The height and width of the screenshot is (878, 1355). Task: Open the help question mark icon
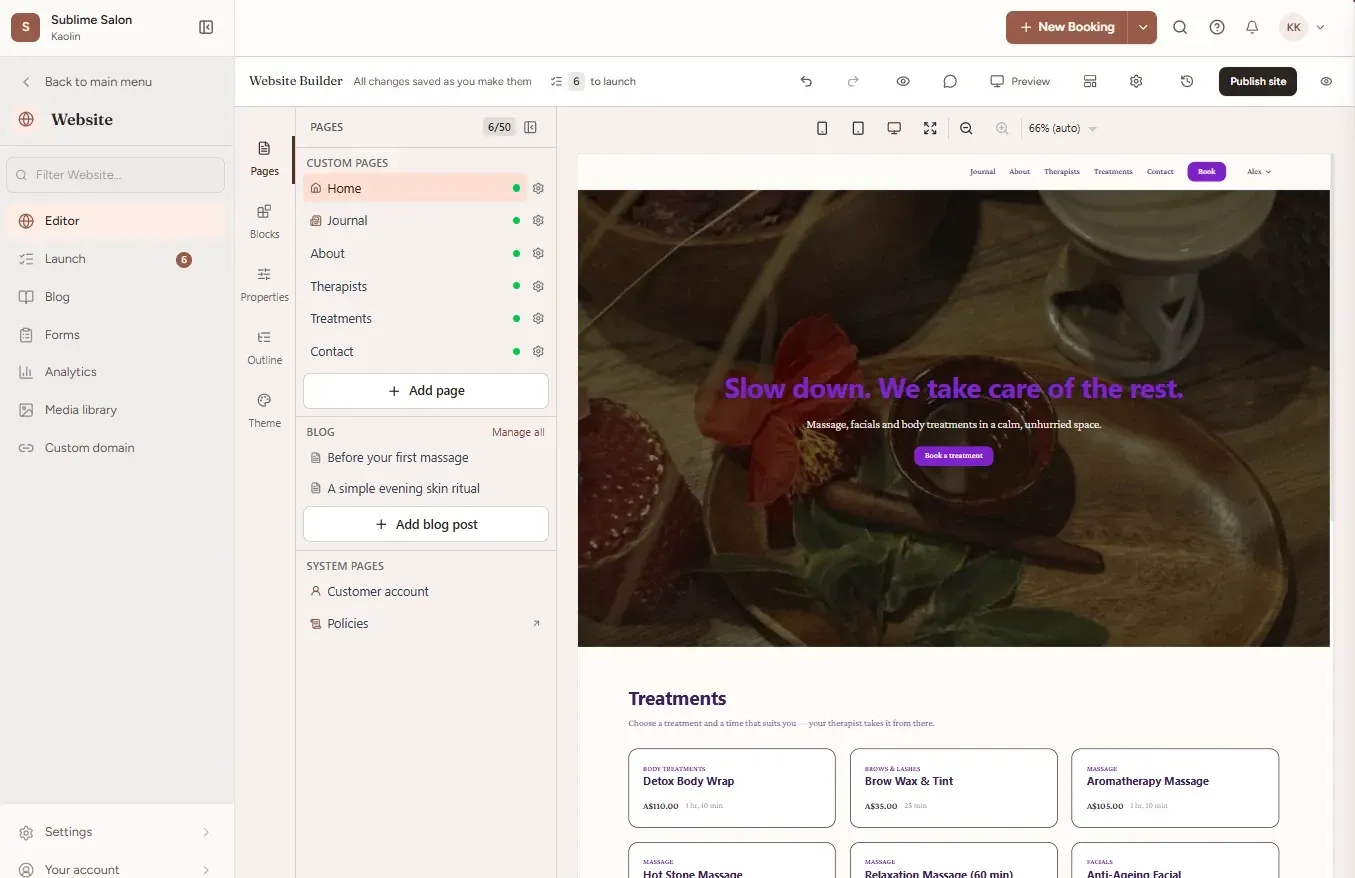[x=1217, y=27]
